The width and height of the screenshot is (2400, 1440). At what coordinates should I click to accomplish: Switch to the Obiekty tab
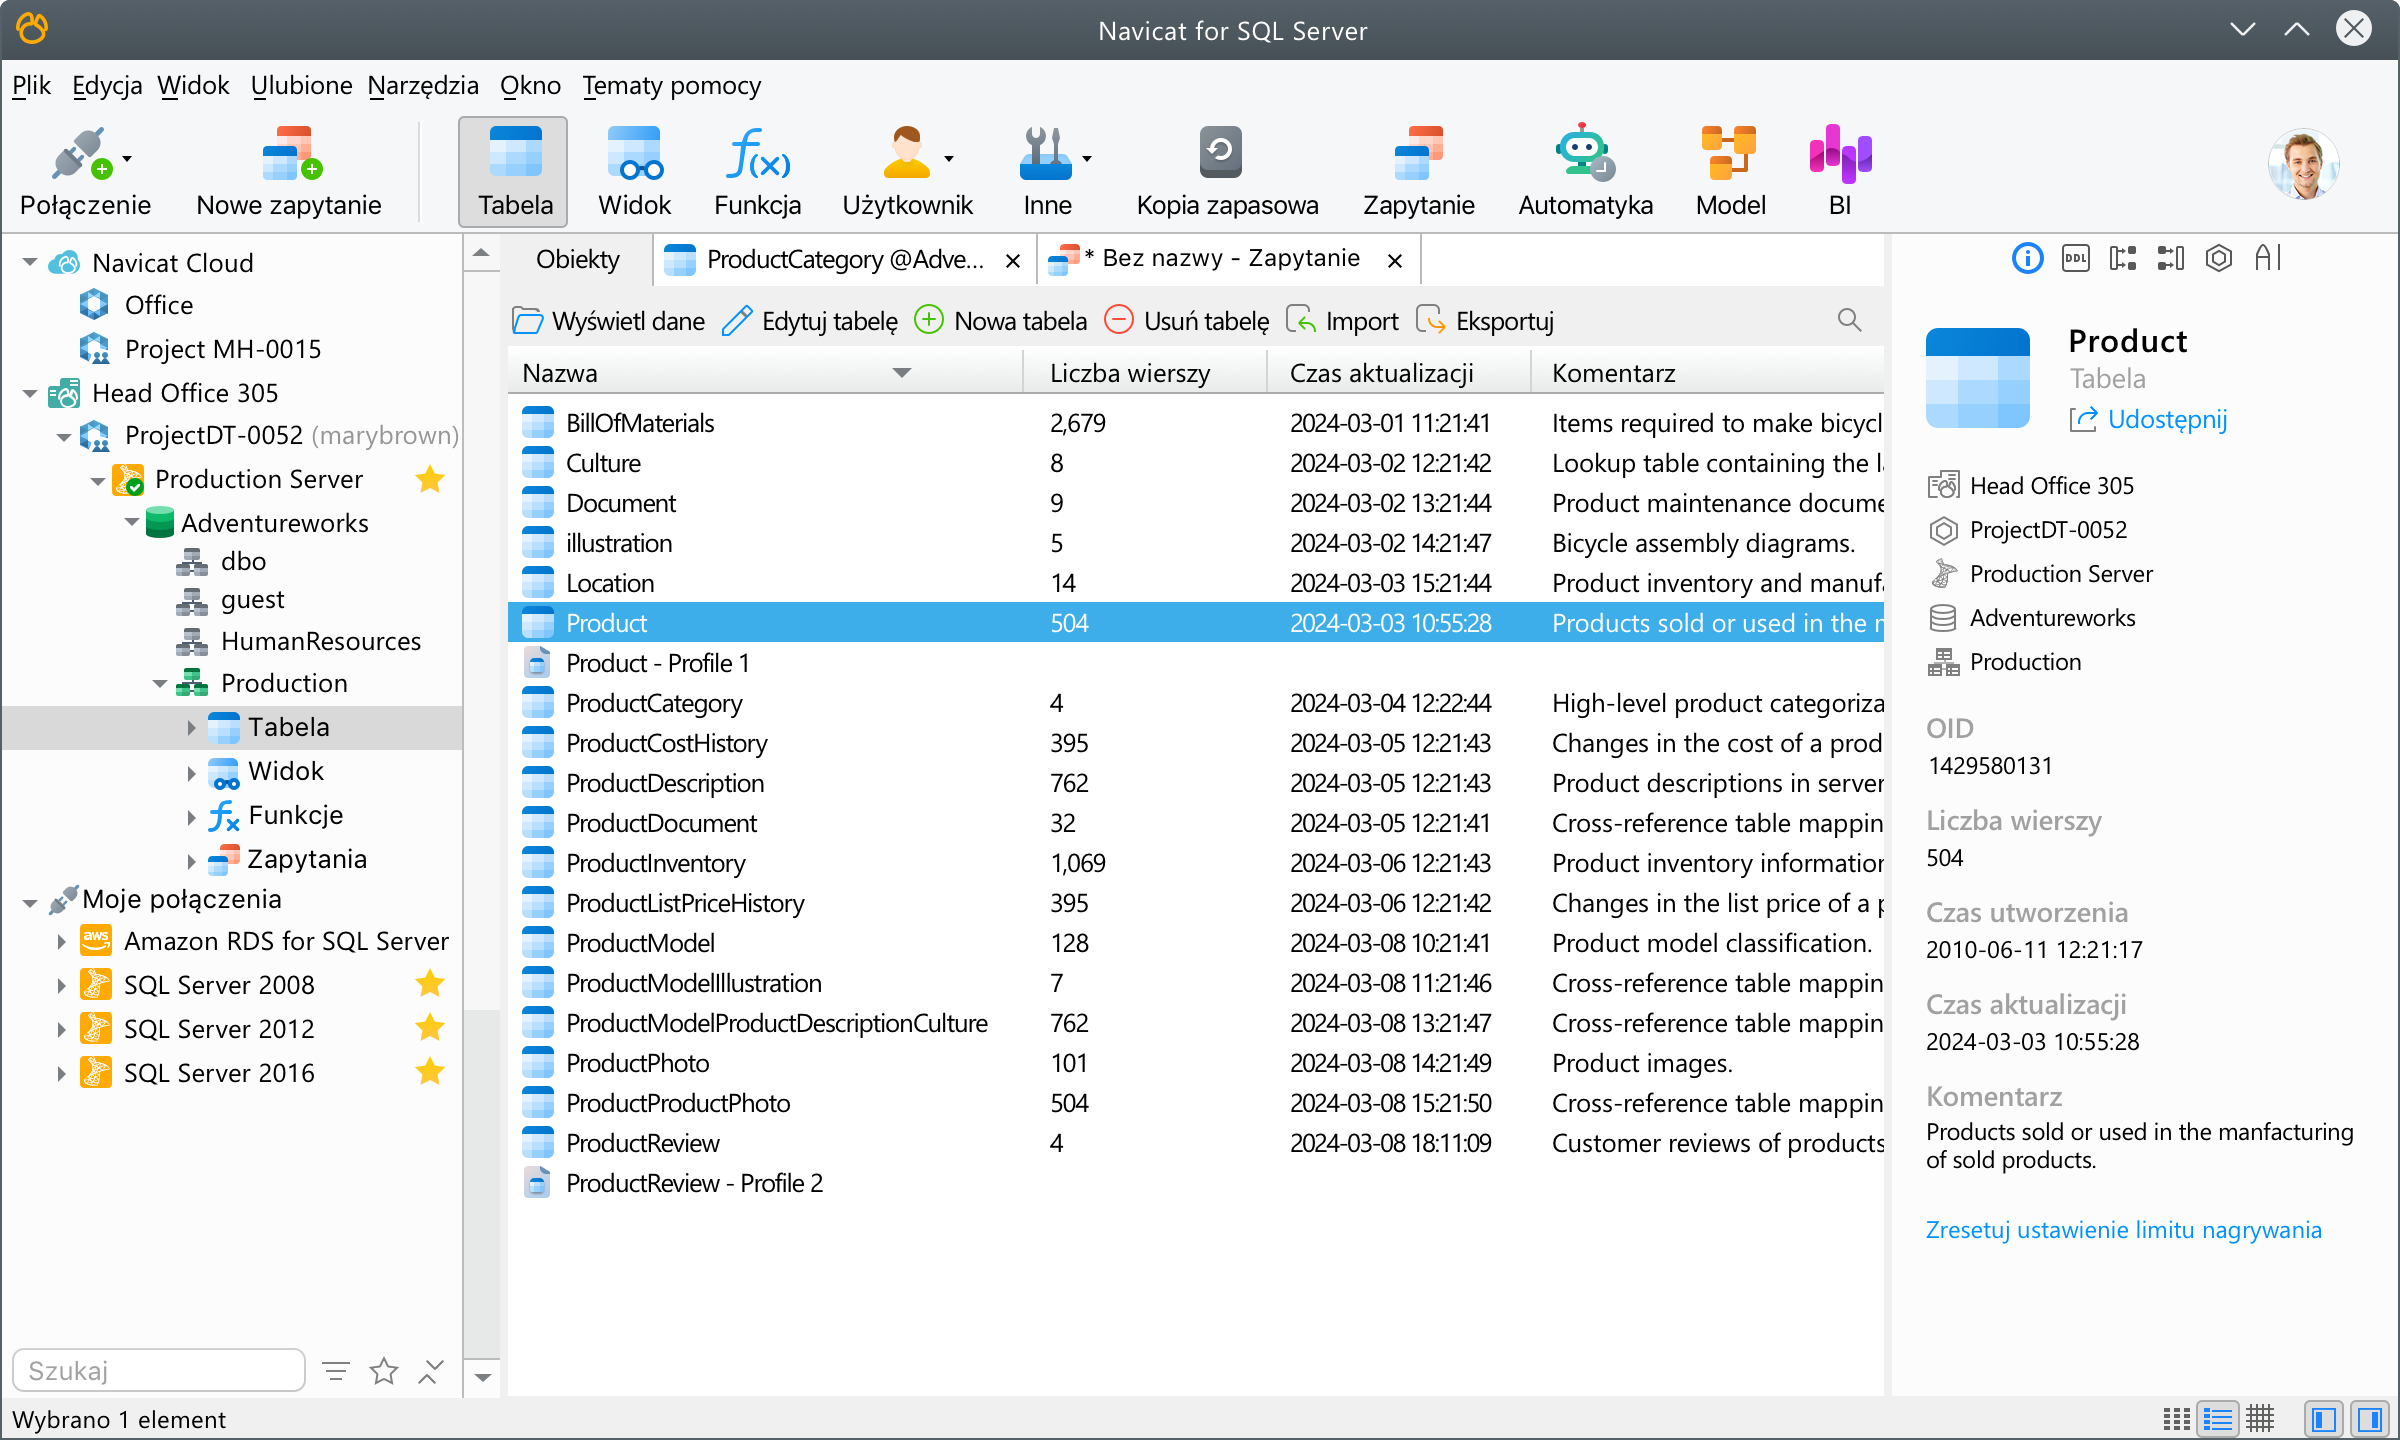(x=577, y=260)
